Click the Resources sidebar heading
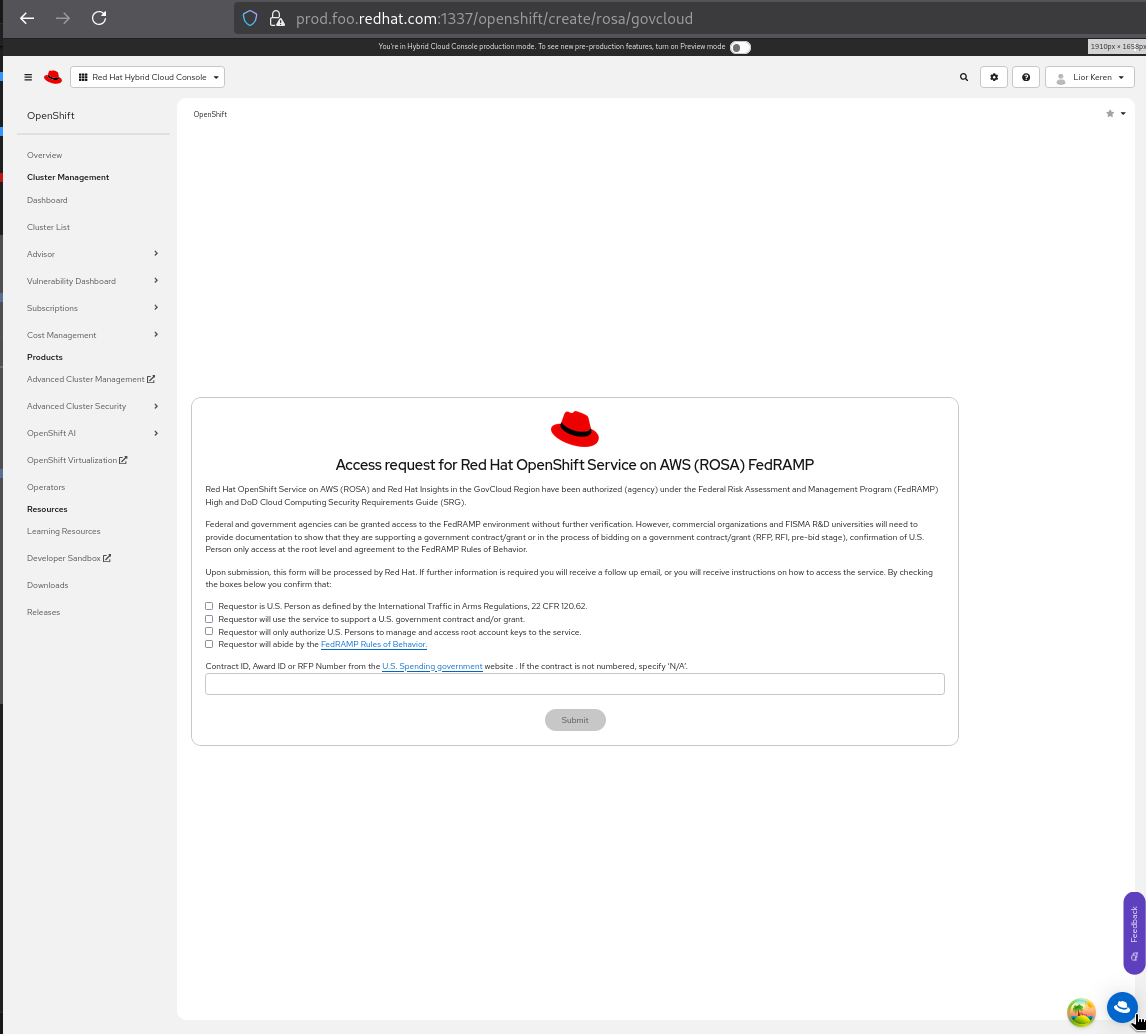The image size is (1146, 1034). pyautogui.click(x=47, y=509)
